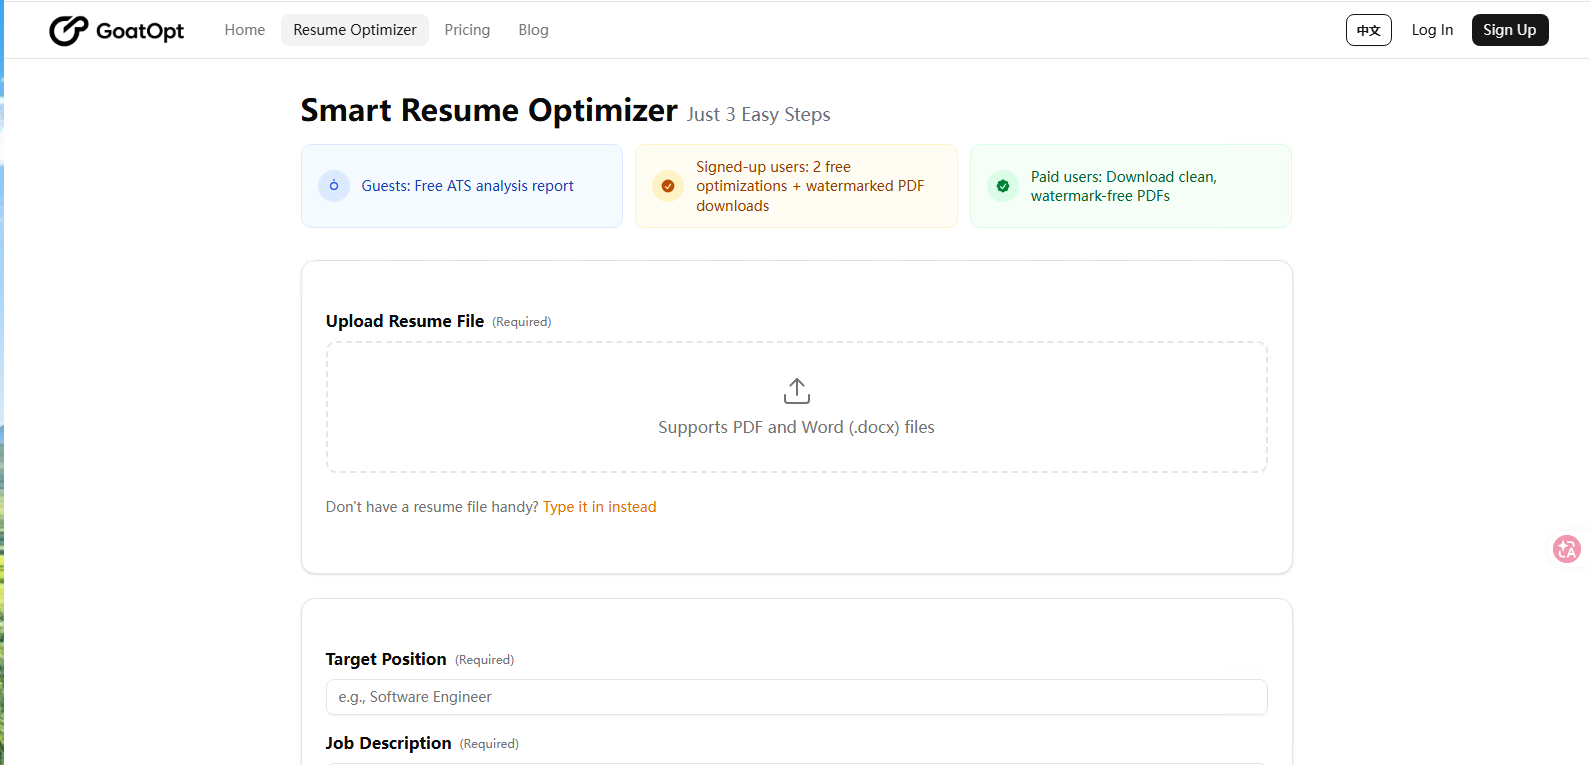Viewport: 1590px width, 765px height.
Task: Click the Signed-up users free optimizations card
Action: point(796,186)
